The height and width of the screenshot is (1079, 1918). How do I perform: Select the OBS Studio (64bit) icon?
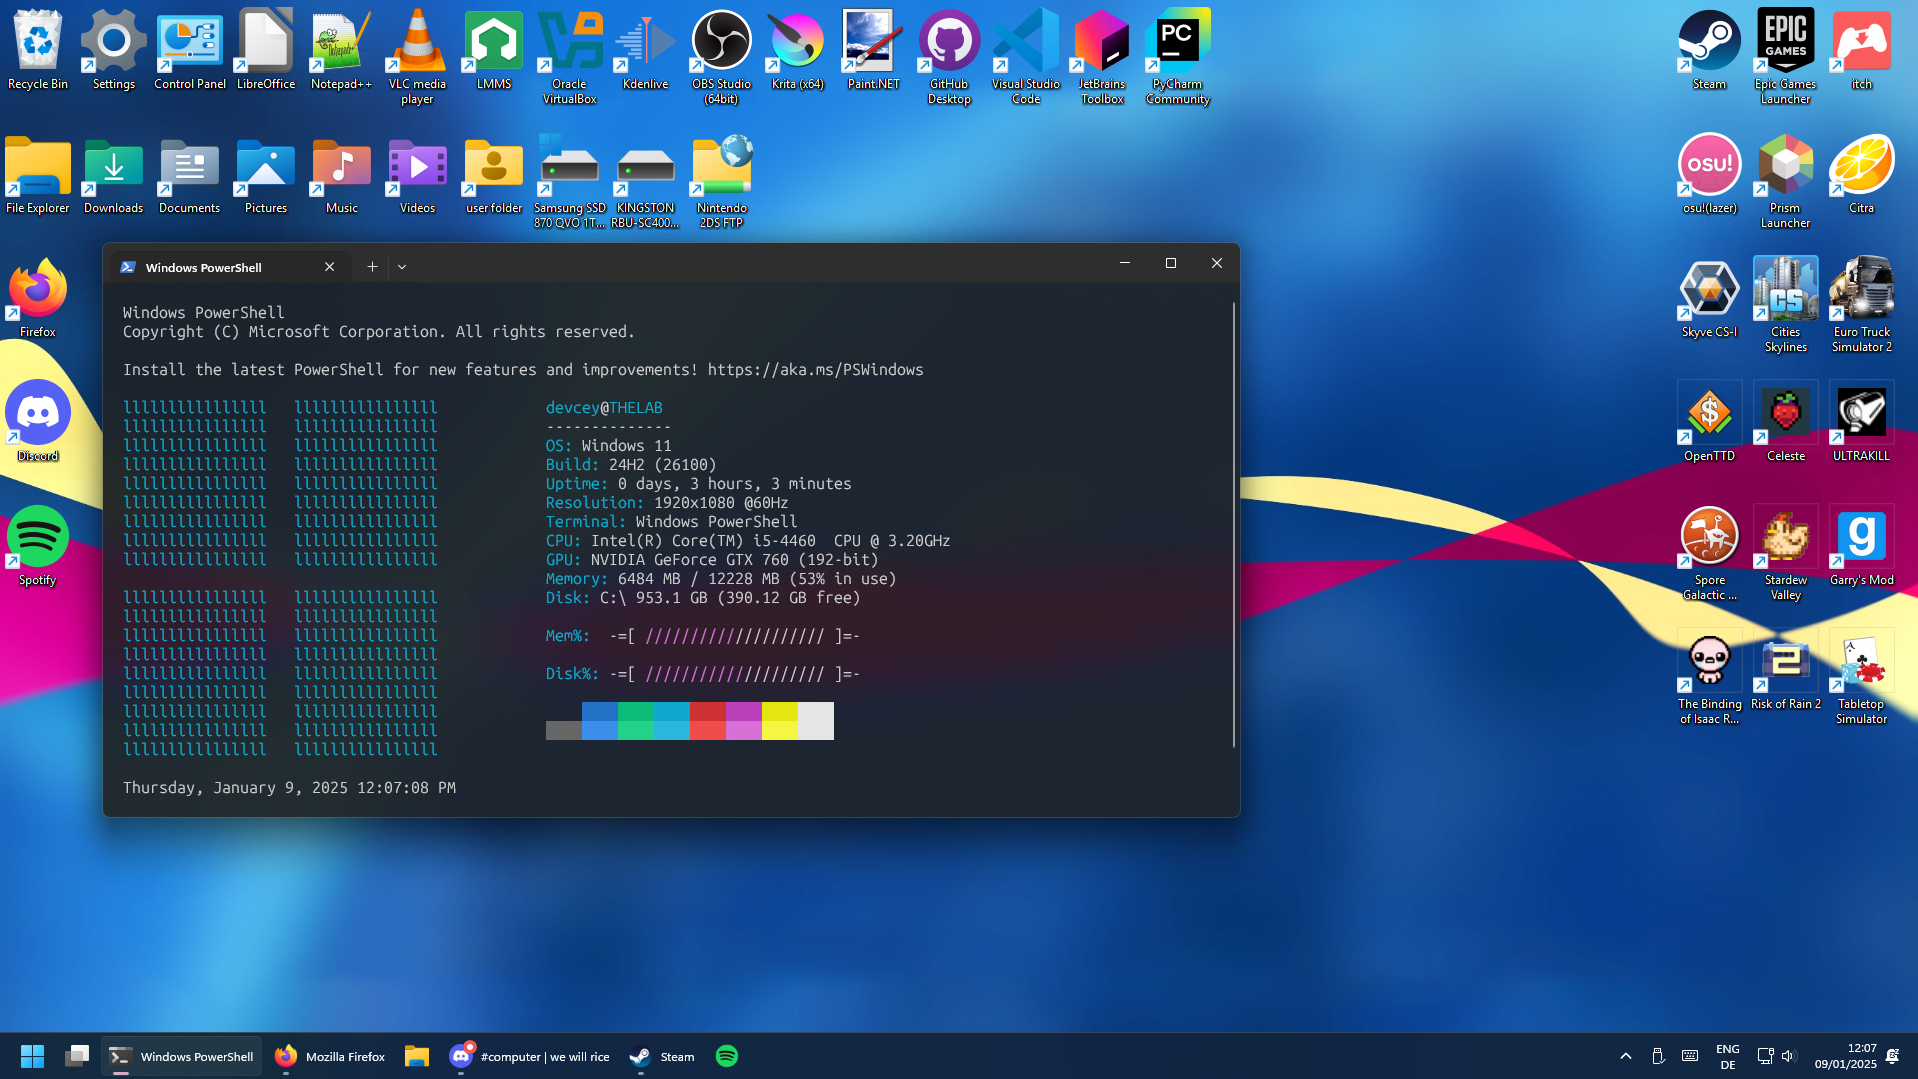point(721,56)
